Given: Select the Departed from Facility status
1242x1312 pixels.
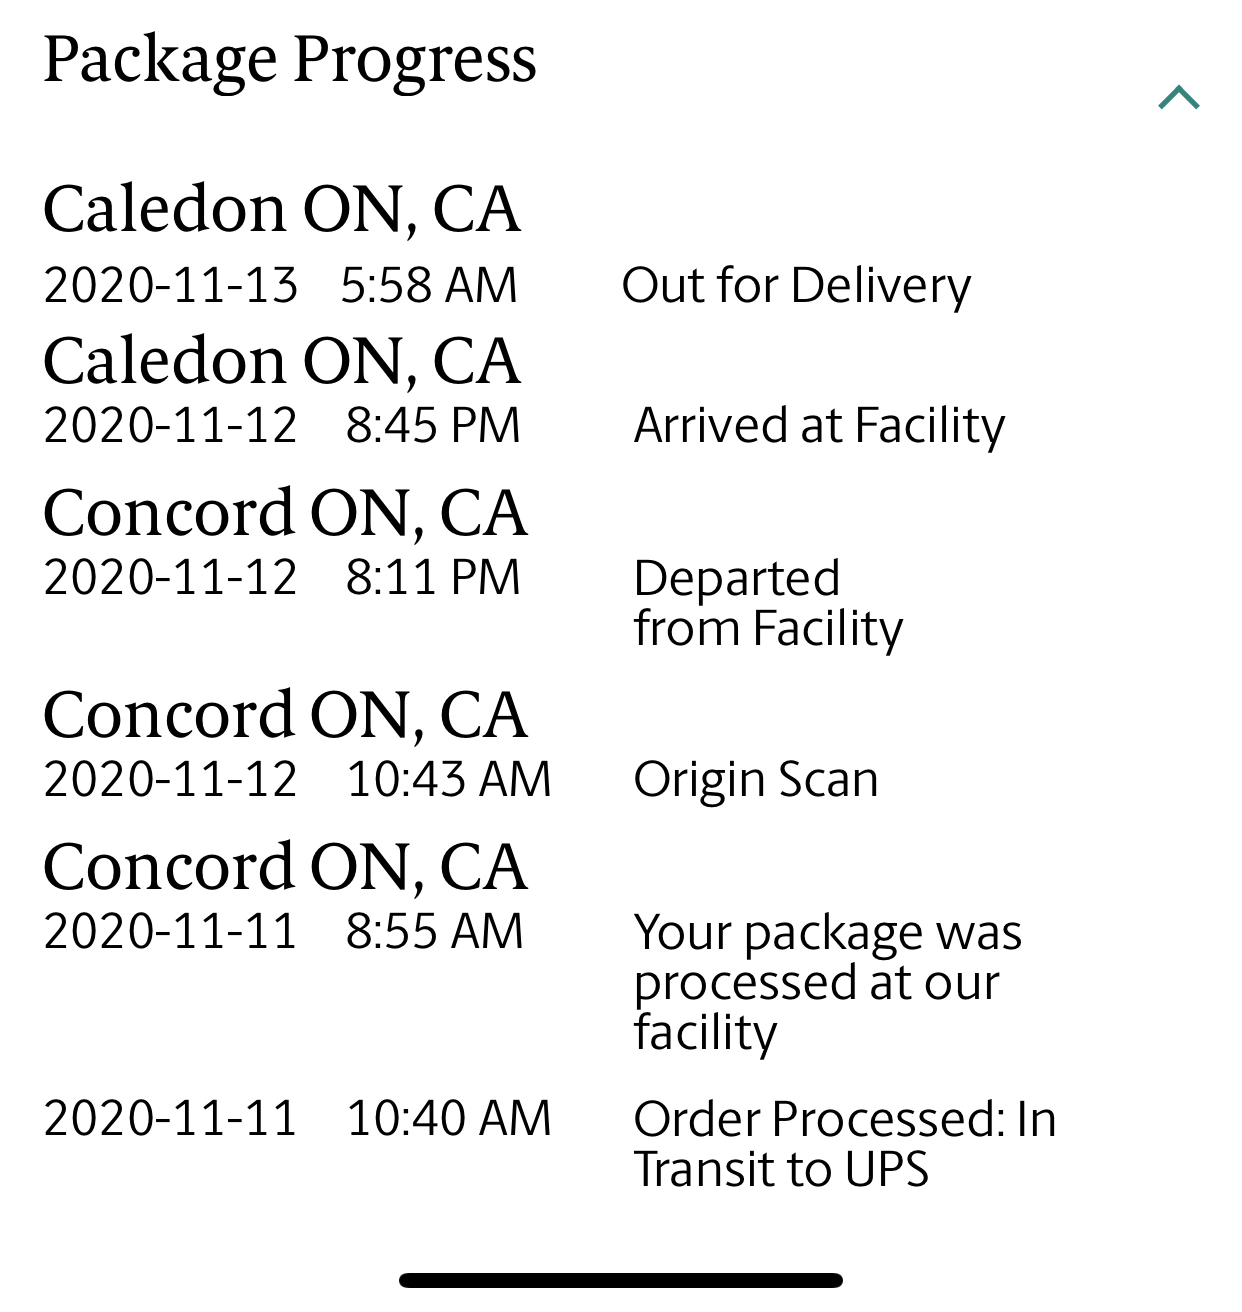Looking at the screenshot, I should [768, 603].
